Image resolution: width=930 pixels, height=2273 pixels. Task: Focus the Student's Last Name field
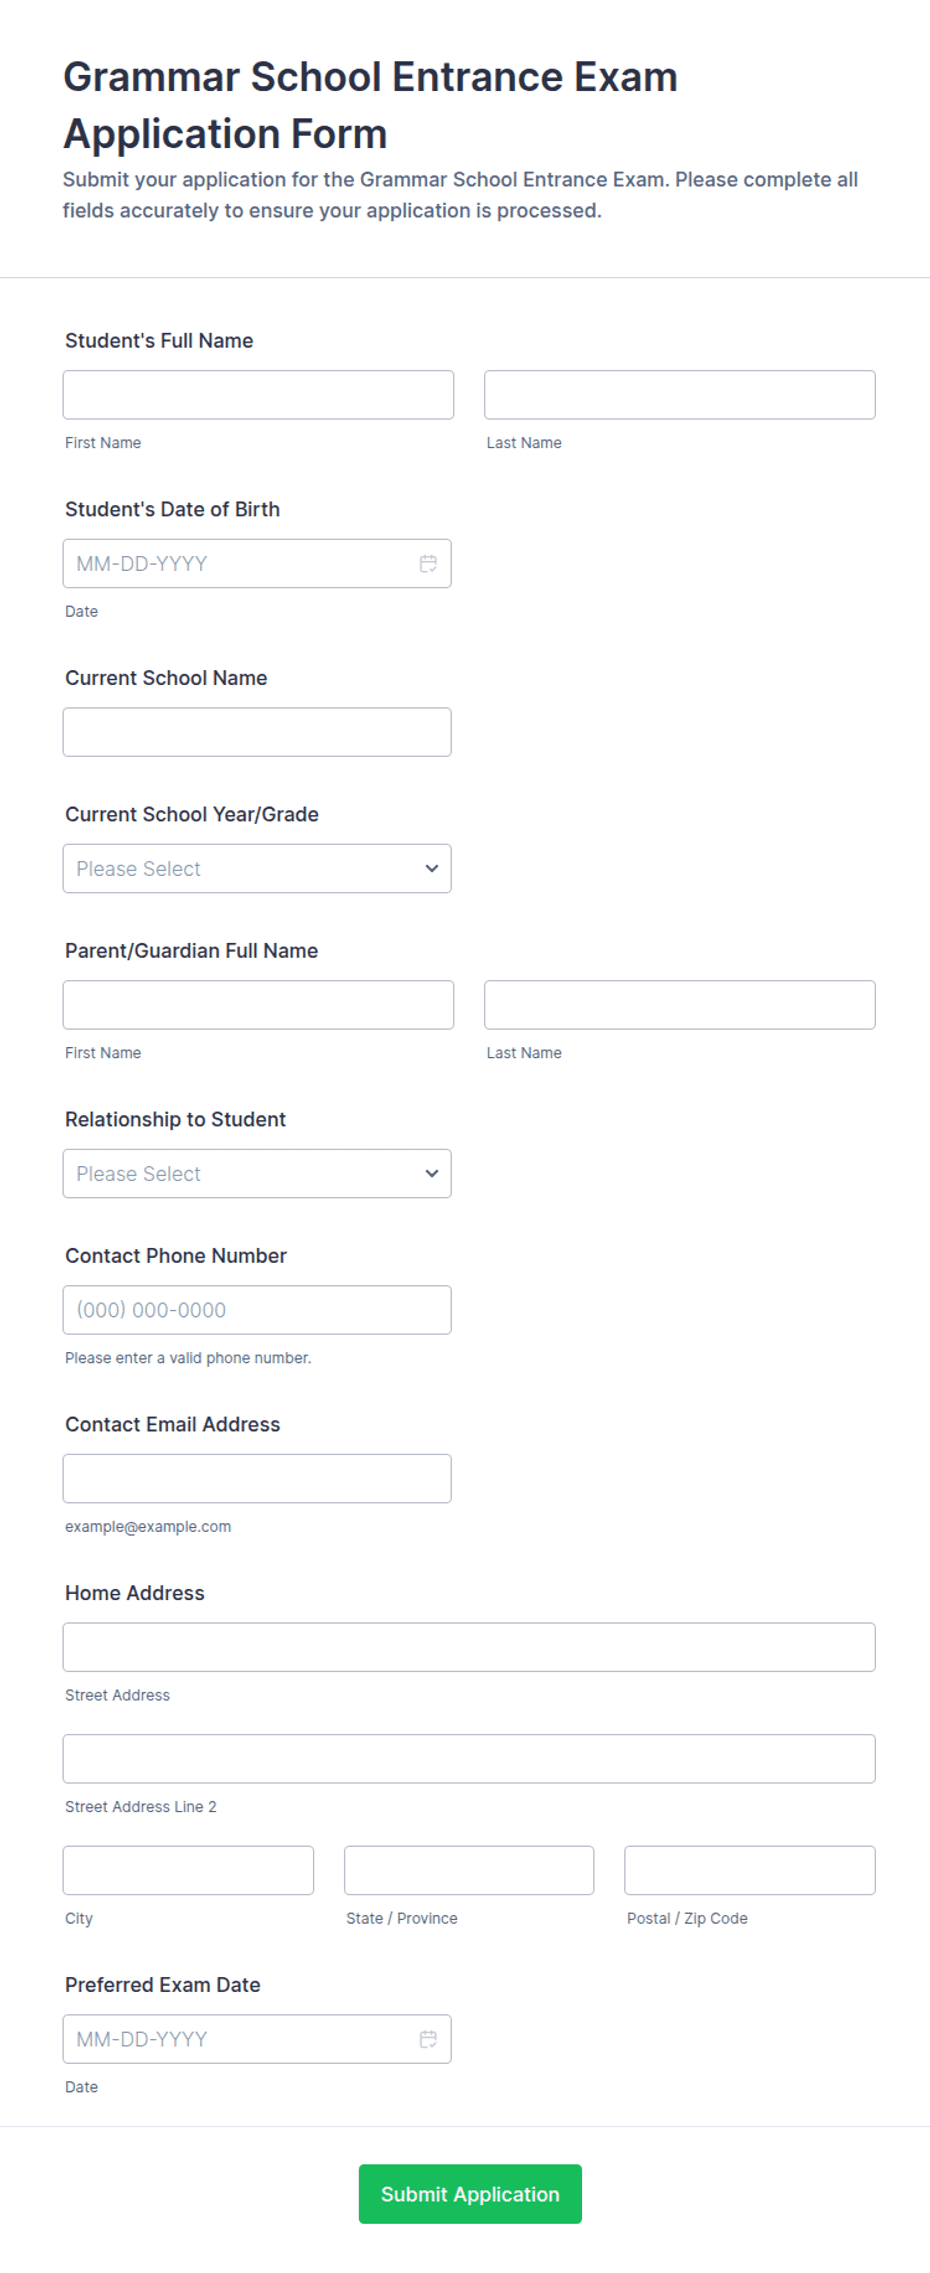tap(680, 395)
